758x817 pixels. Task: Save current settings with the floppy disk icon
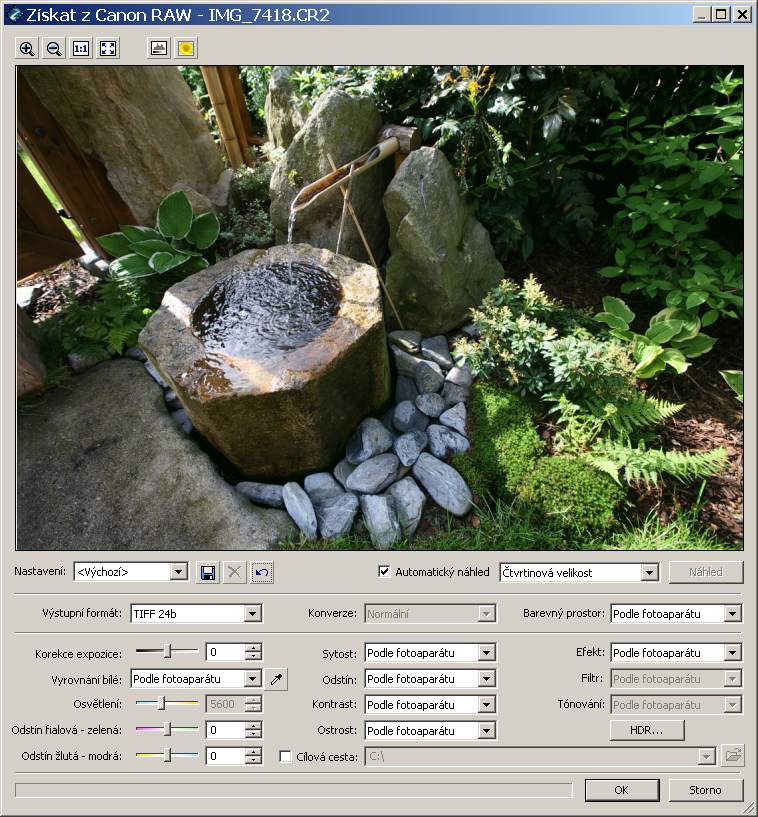[x=208, y=572]
